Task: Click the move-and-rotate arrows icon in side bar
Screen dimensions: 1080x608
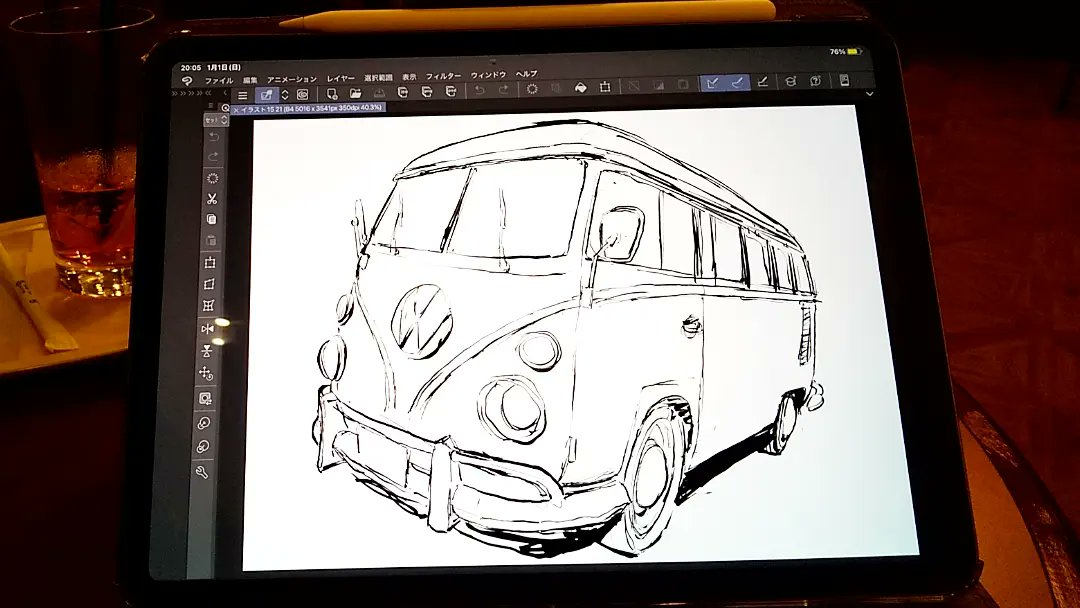Action: [205, 374]
